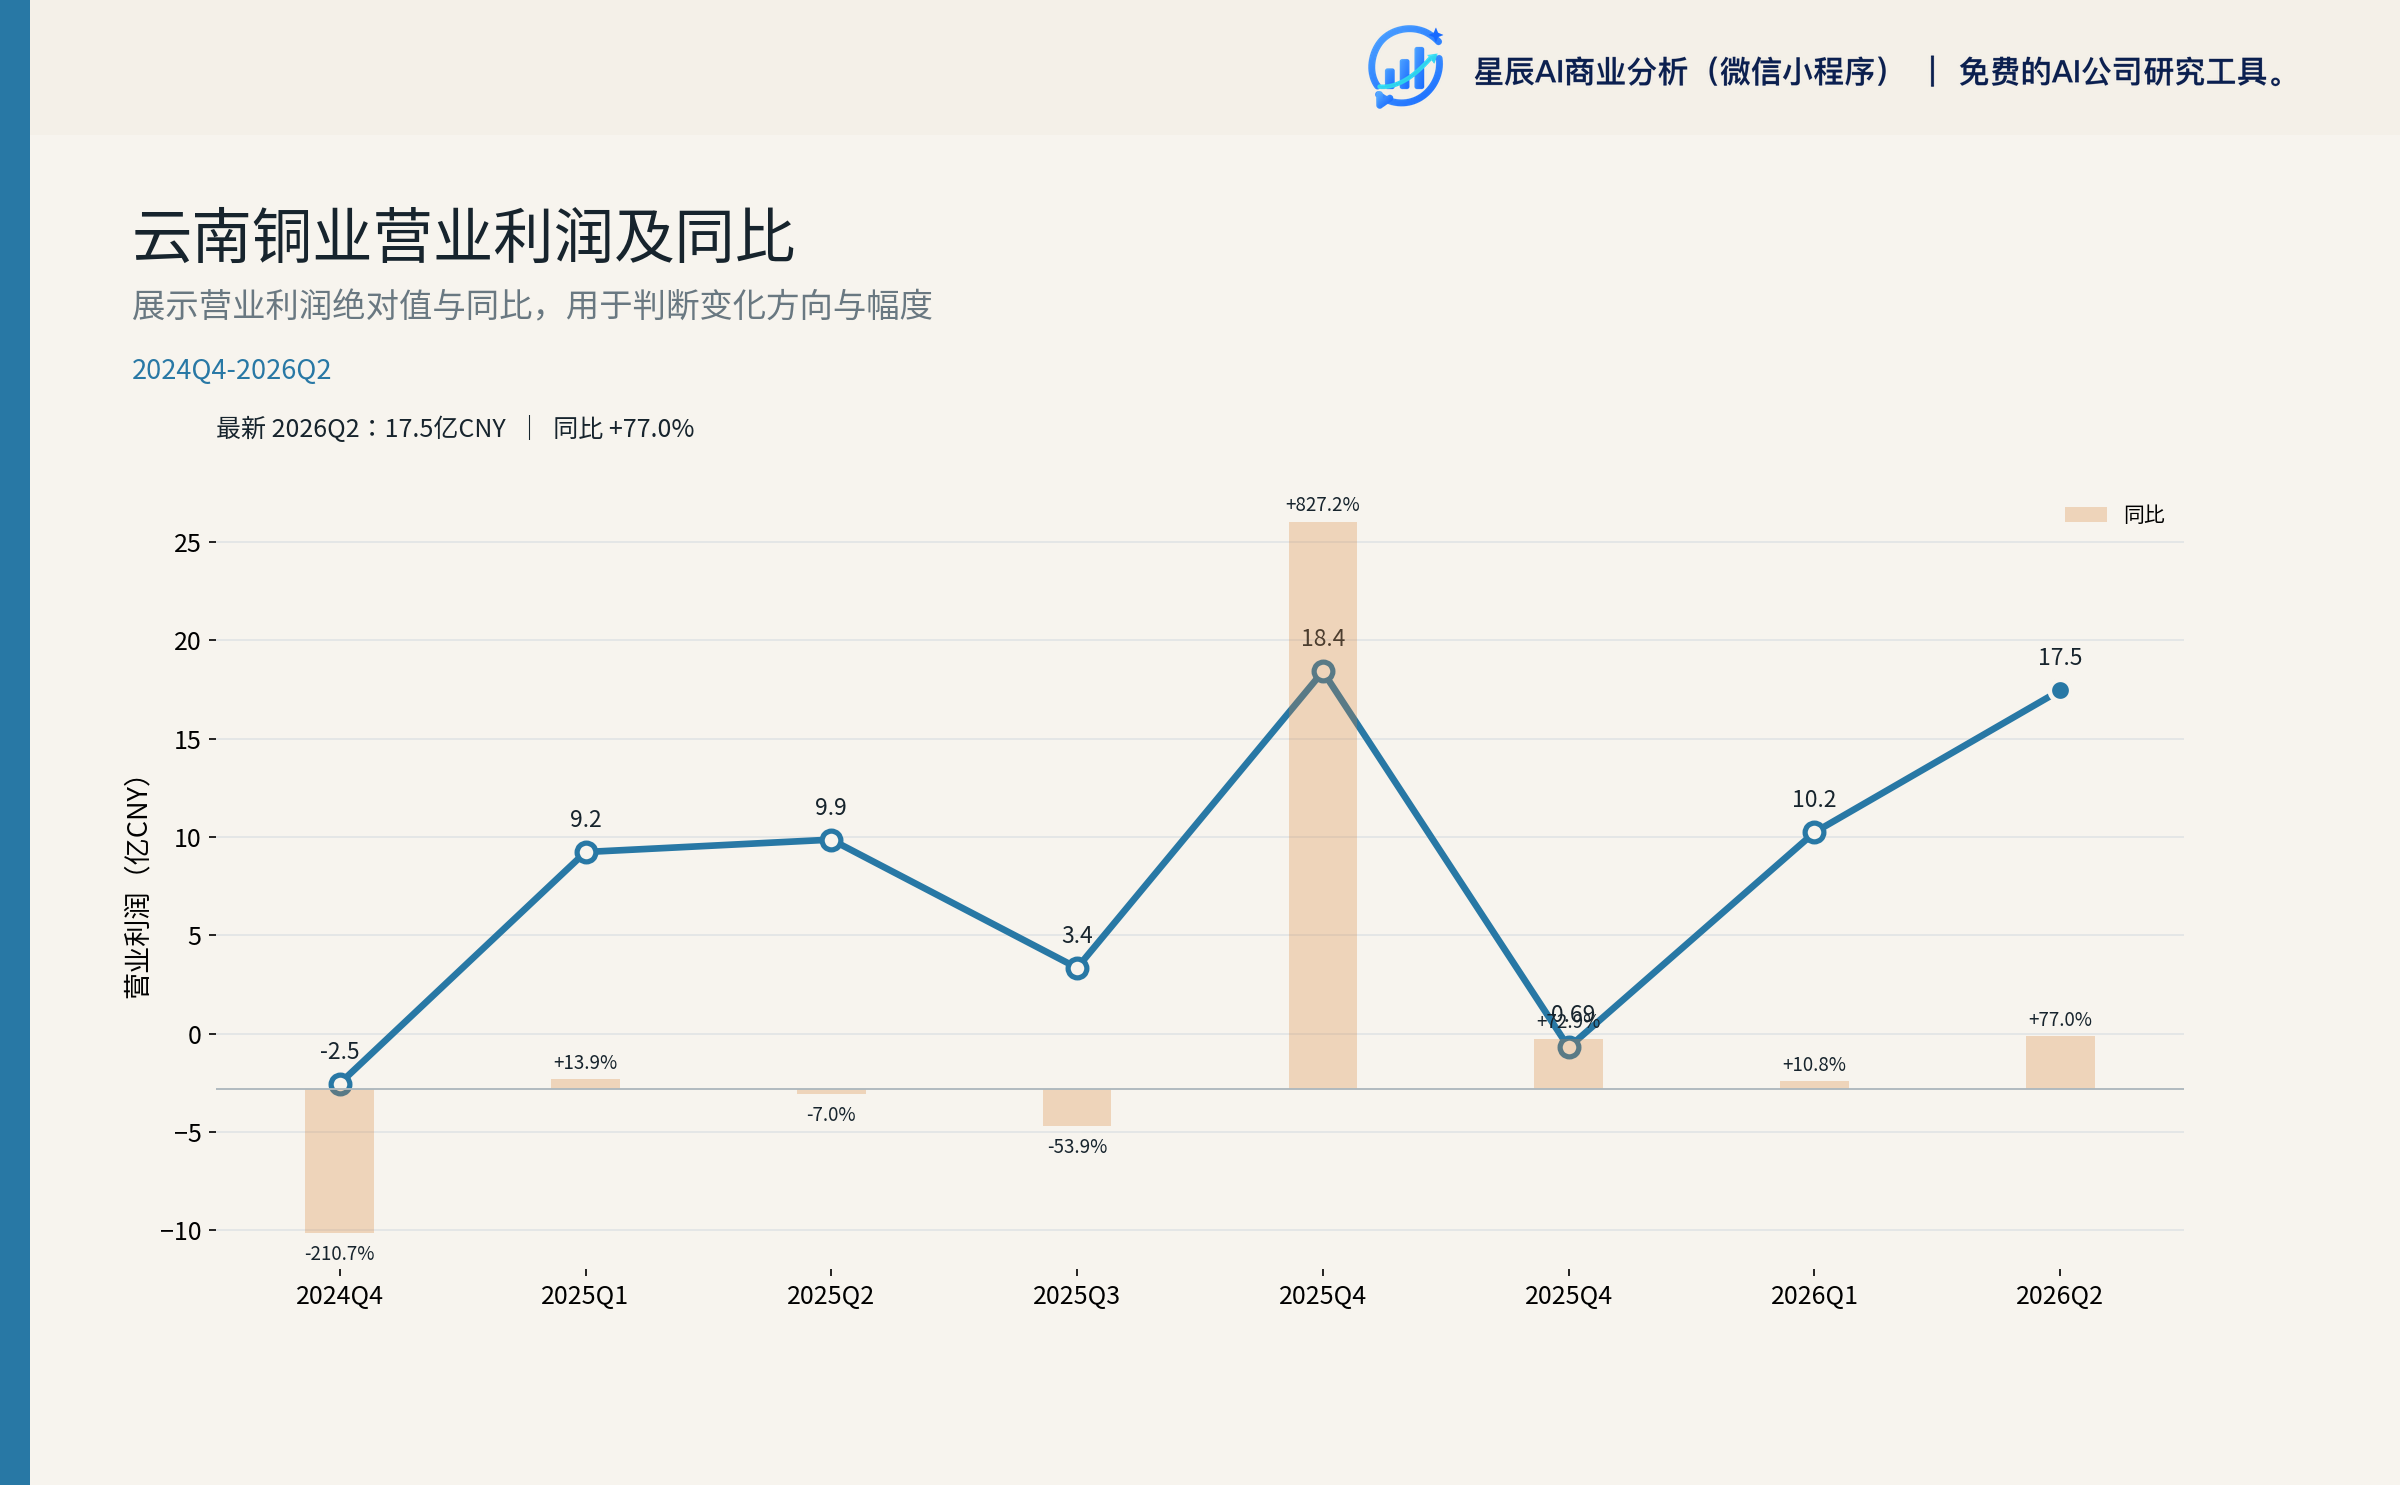Click the 10.2 value label
2400x1485 pixels.
[x=1814, y=799]
